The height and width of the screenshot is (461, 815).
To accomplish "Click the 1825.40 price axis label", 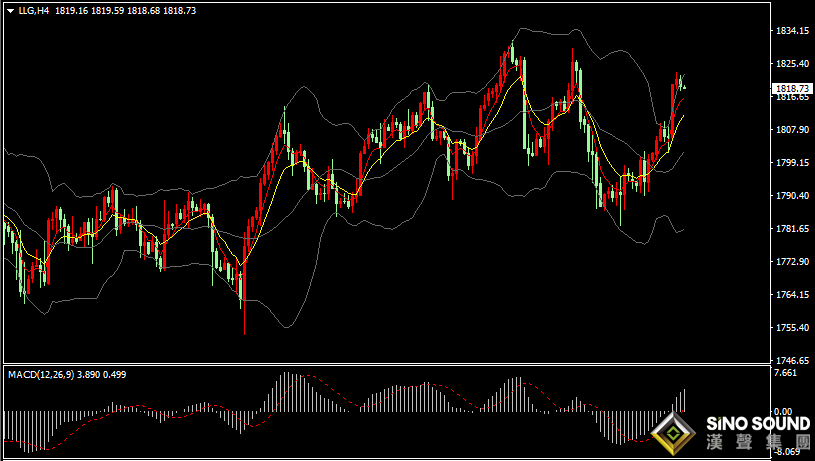I will pyautogui.click(x=793, y=63).
